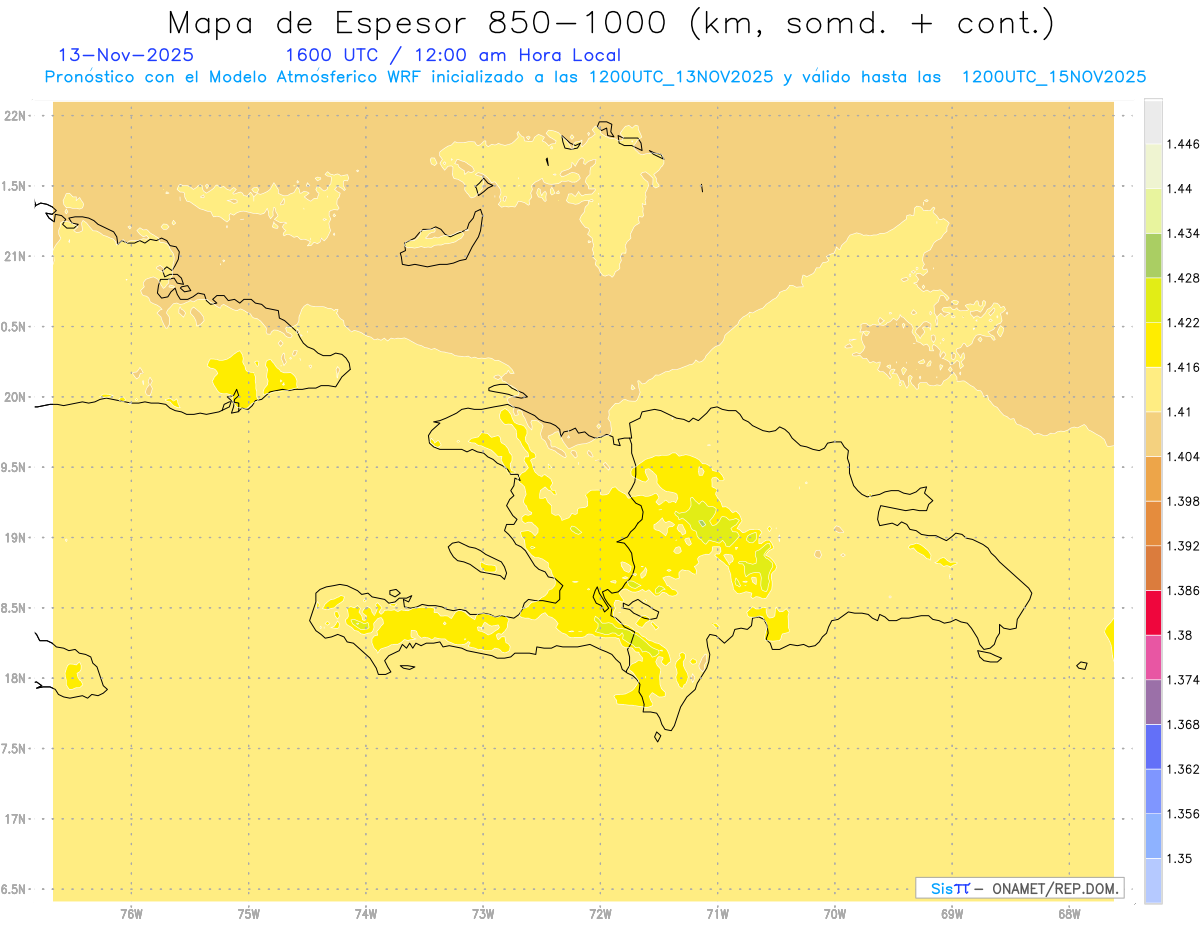
Task: Click the legend value '1.446'
Action: tap(1184, 144)
